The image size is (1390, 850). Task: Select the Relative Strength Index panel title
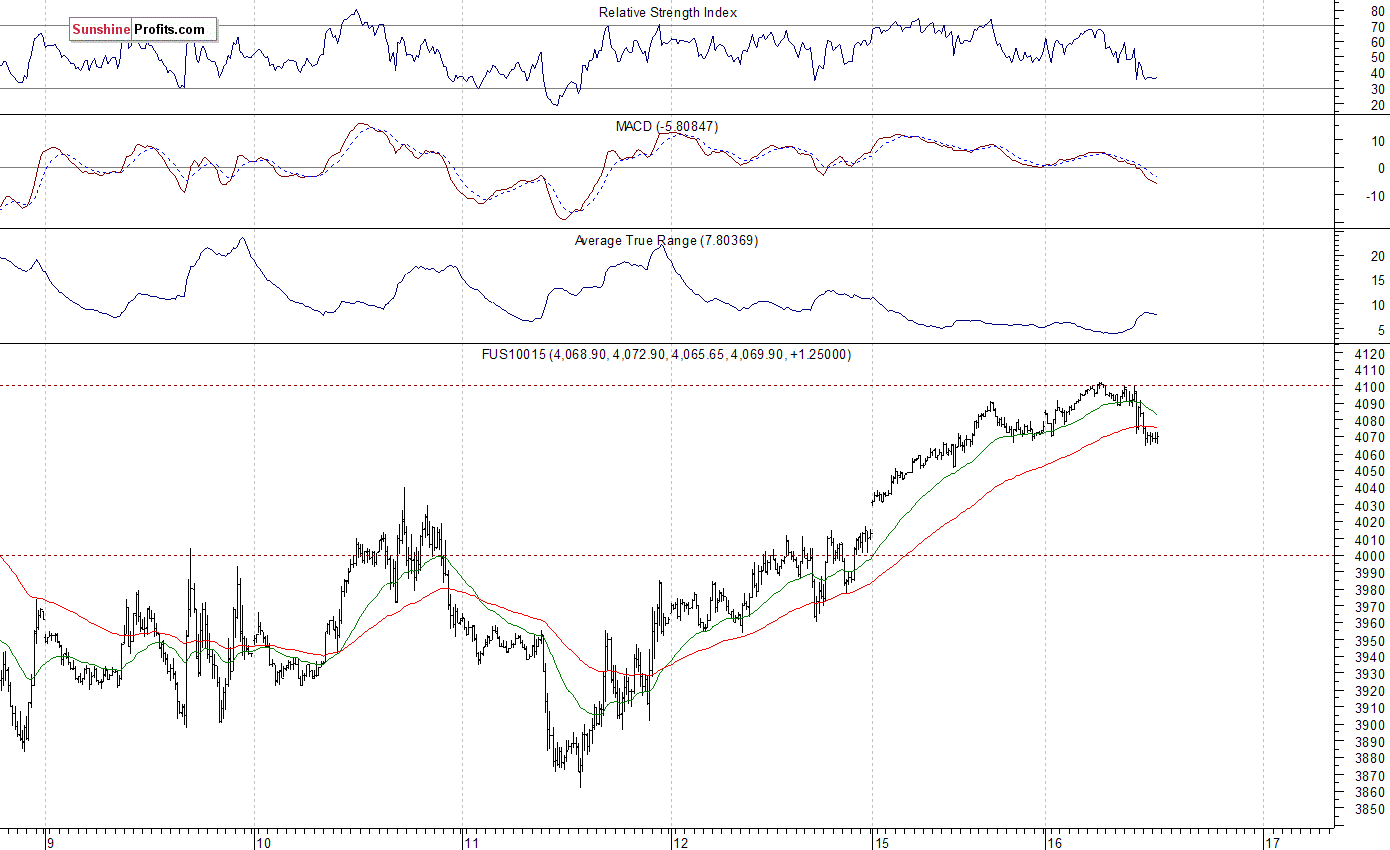coord(668,12)
